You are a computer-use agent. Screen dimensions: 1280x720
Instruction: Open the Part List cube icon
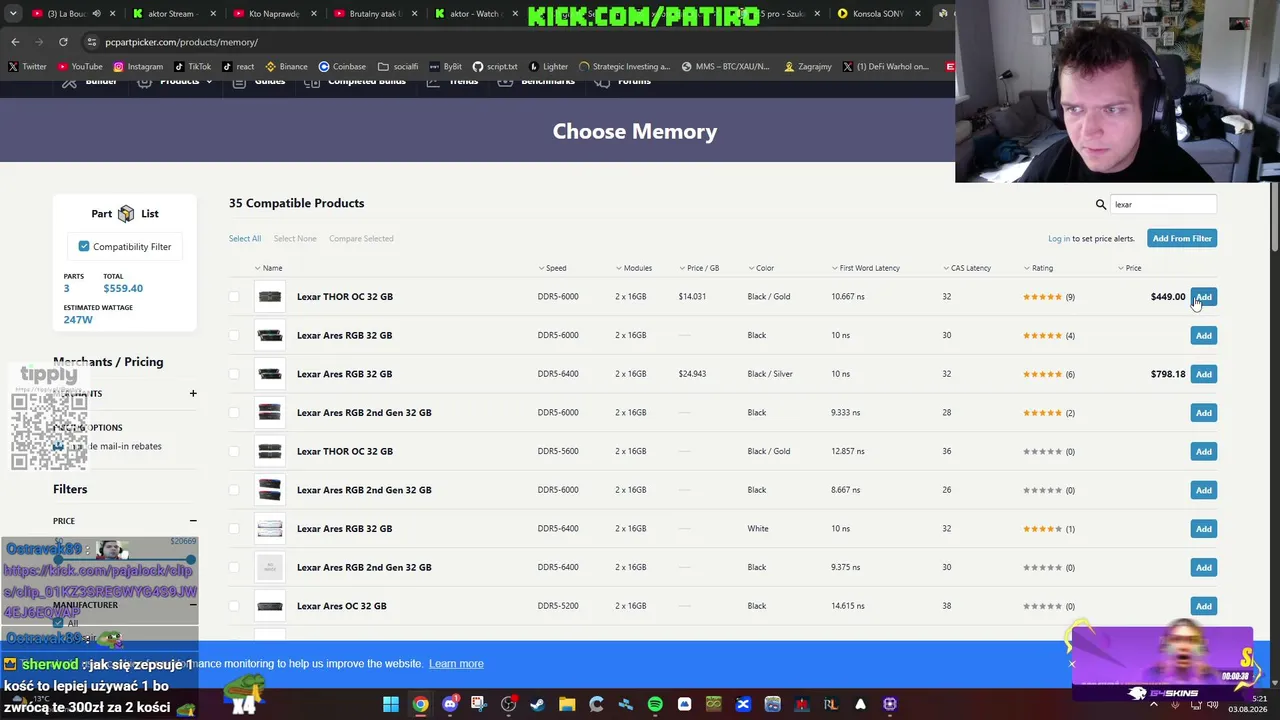tap(126, 214)
